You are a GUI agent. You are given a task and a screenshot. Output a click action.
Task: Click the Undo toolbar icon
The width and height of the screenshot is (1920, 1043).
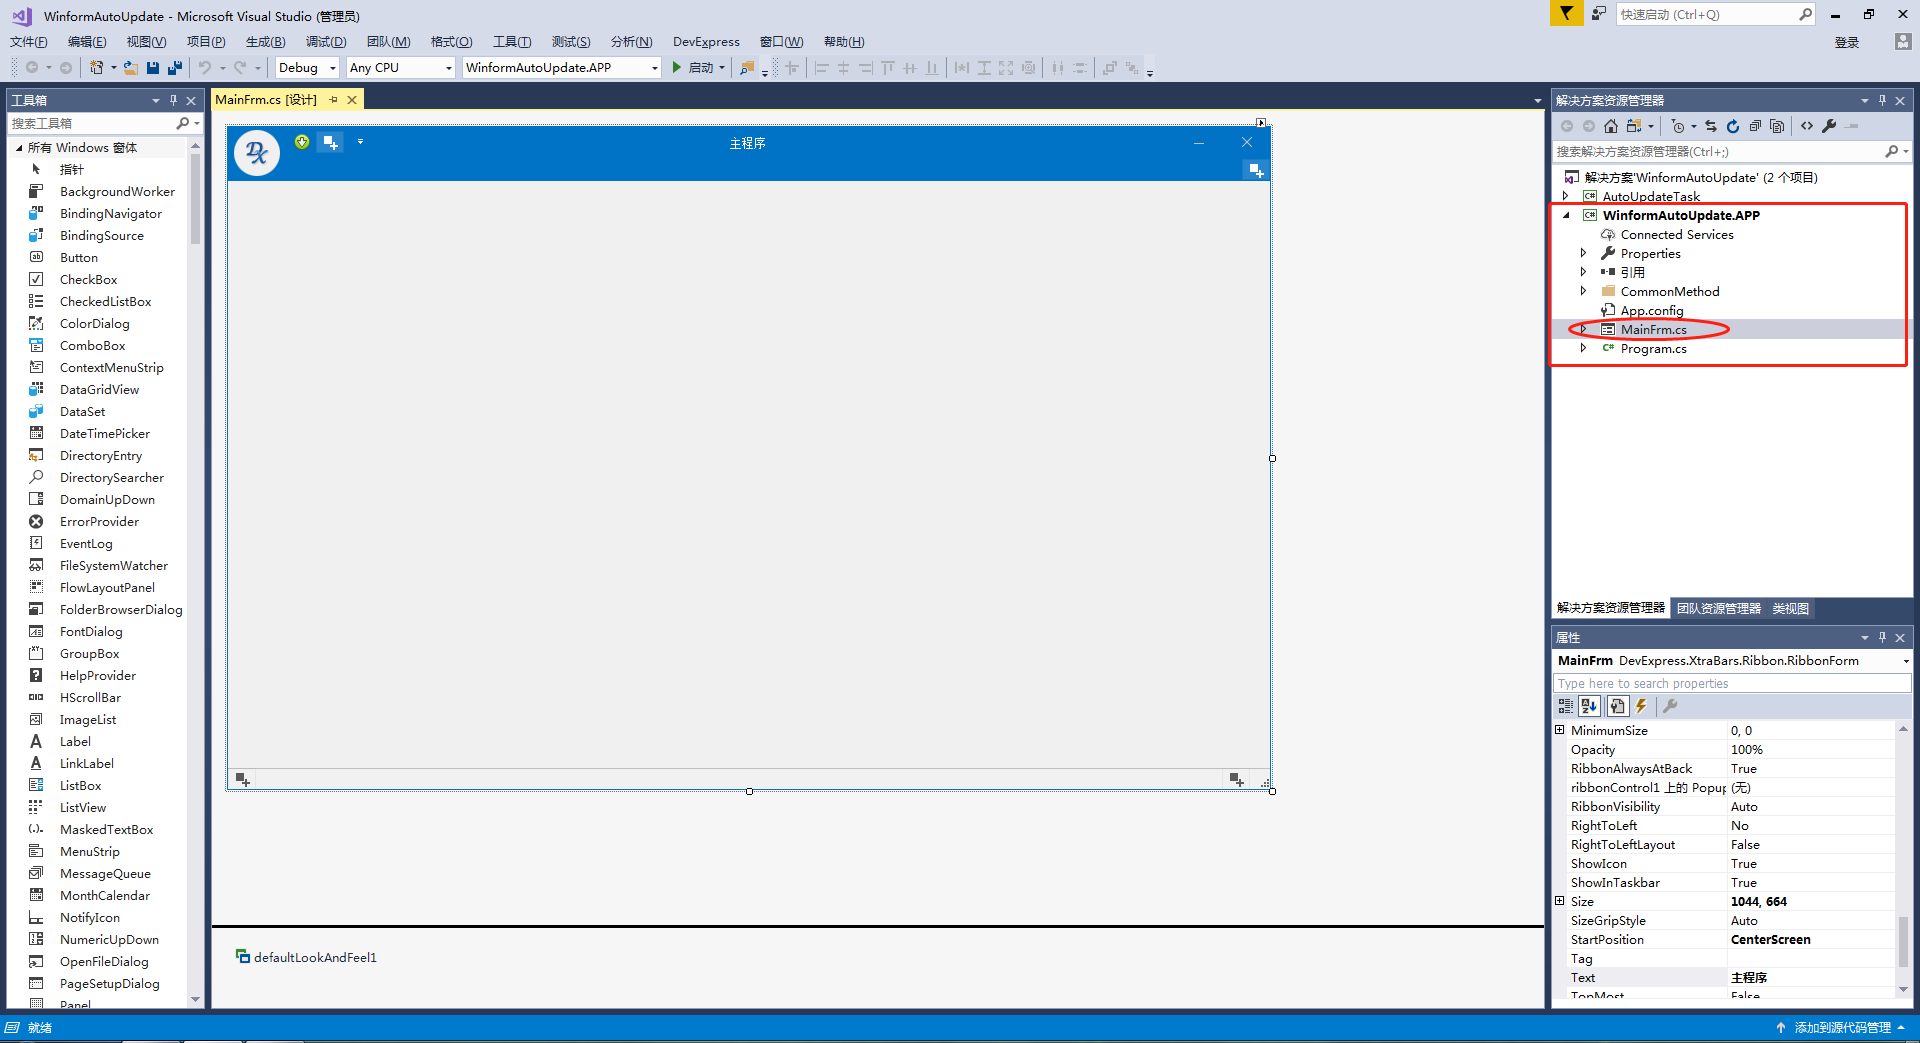[x=205, y=67]
